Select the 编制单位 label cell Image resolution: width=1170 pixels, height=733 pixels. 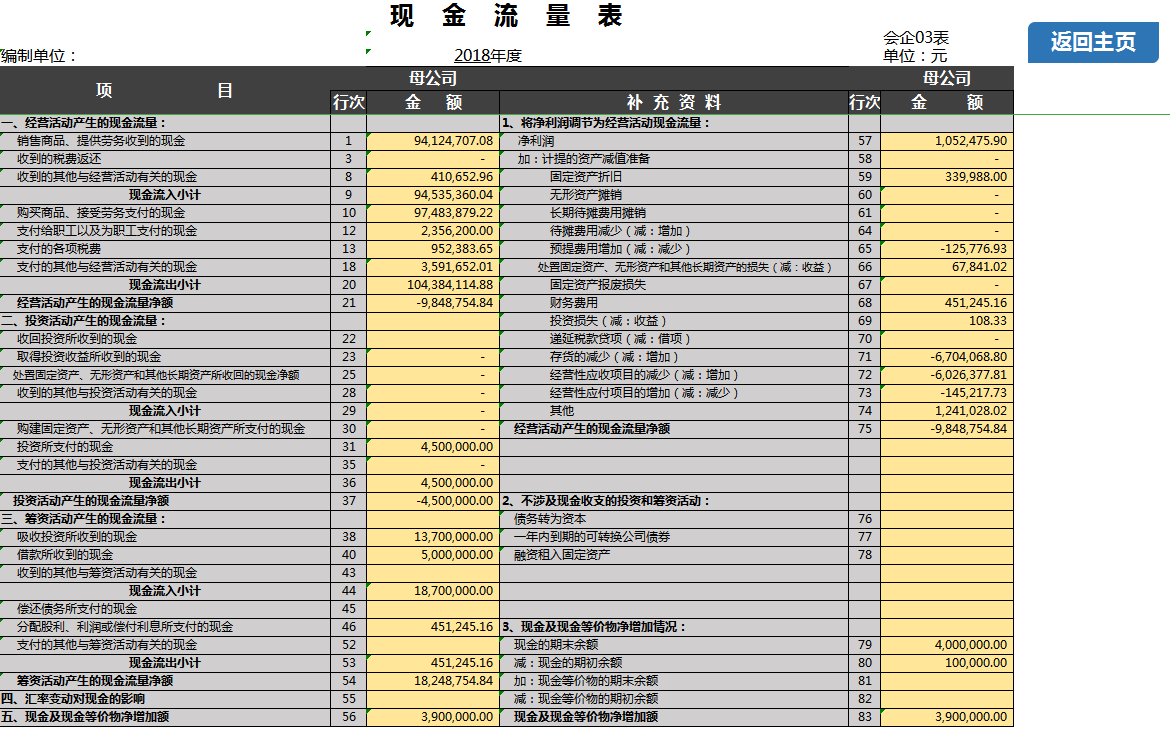pyautogui.click(x=40, y=57)
